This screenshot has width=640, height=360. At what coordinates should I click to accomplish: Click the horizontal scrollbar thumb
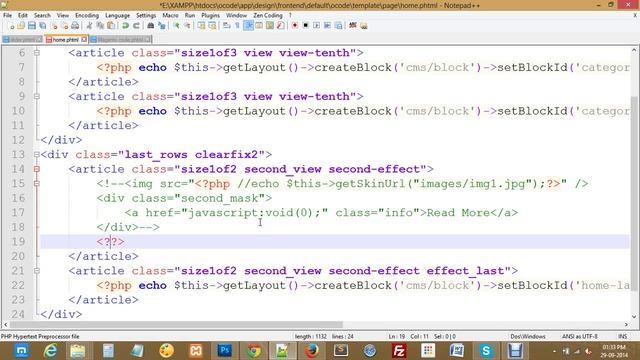tap(176, 325)
